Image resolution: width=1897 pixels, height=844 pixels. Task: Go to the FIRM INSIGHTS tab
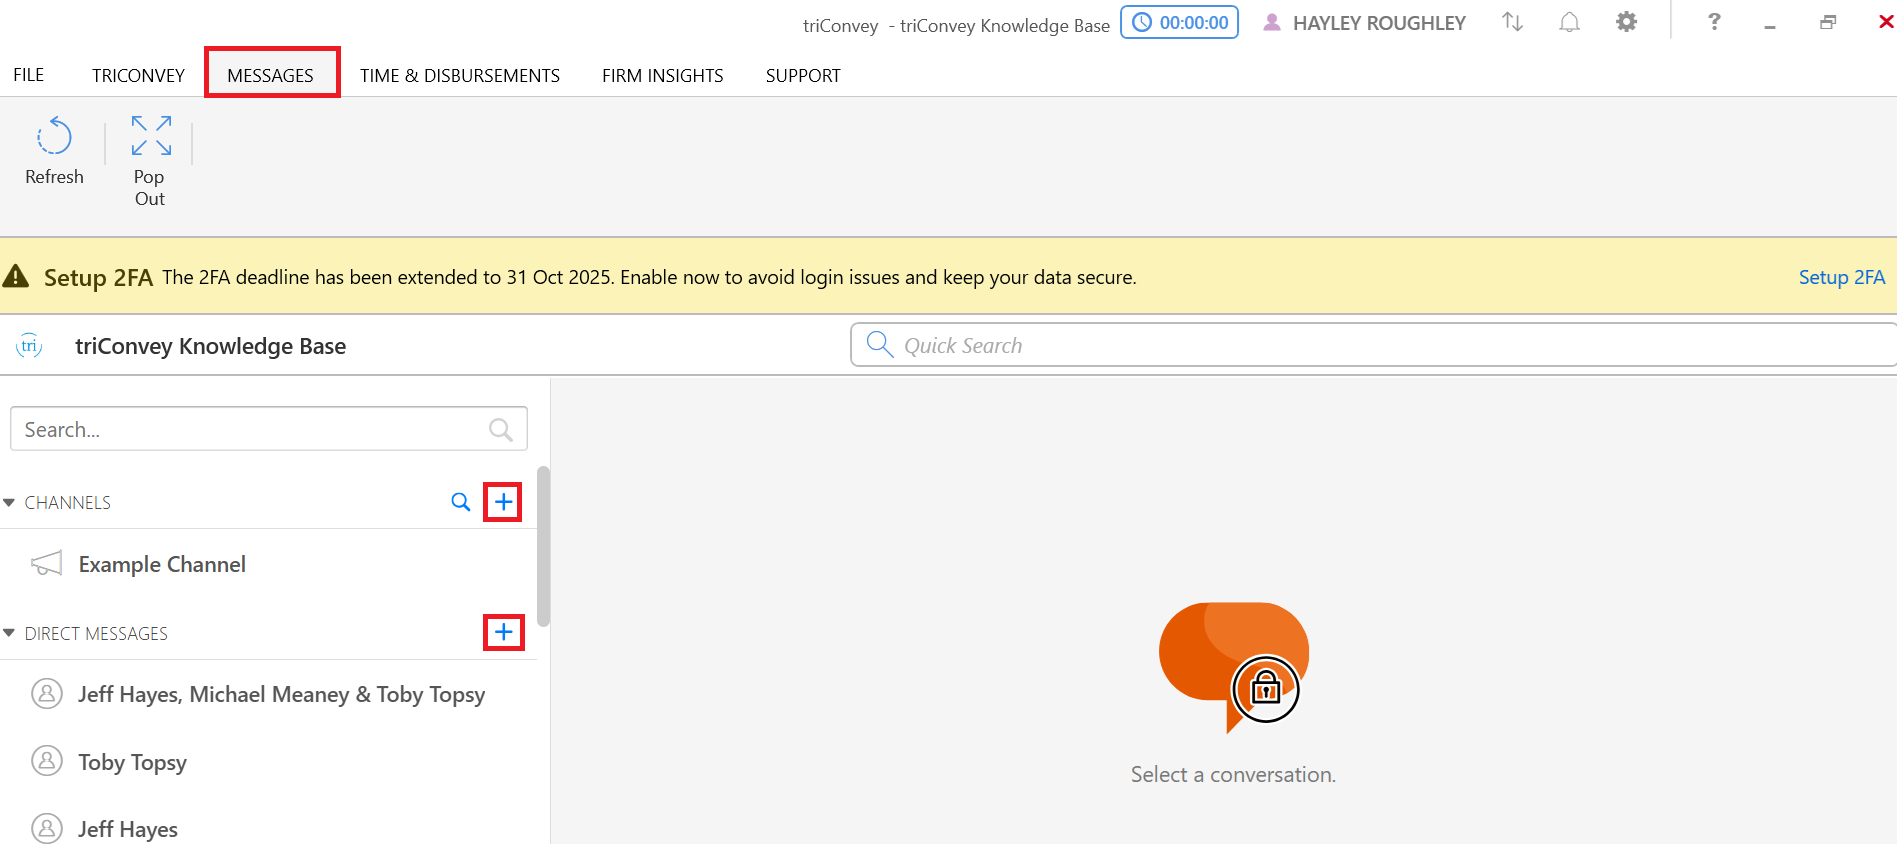[x=663, y=75]
